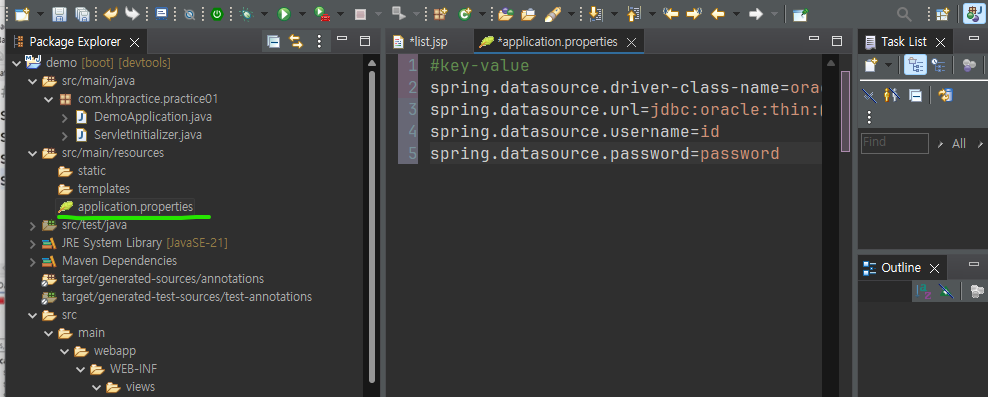
Task: Select the Java perspective button
Action: coord(973,14)
